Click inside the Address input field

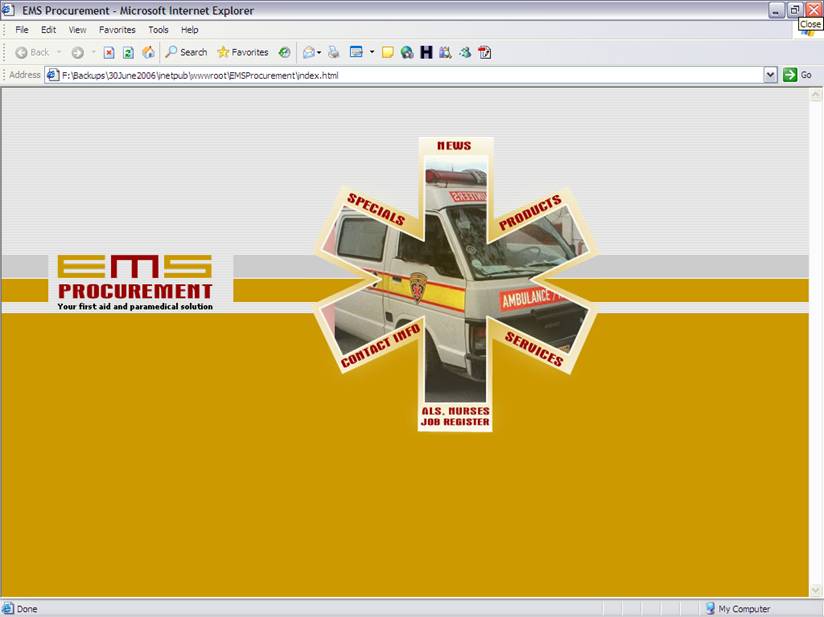pyautogui.click(x=405, y=75)
